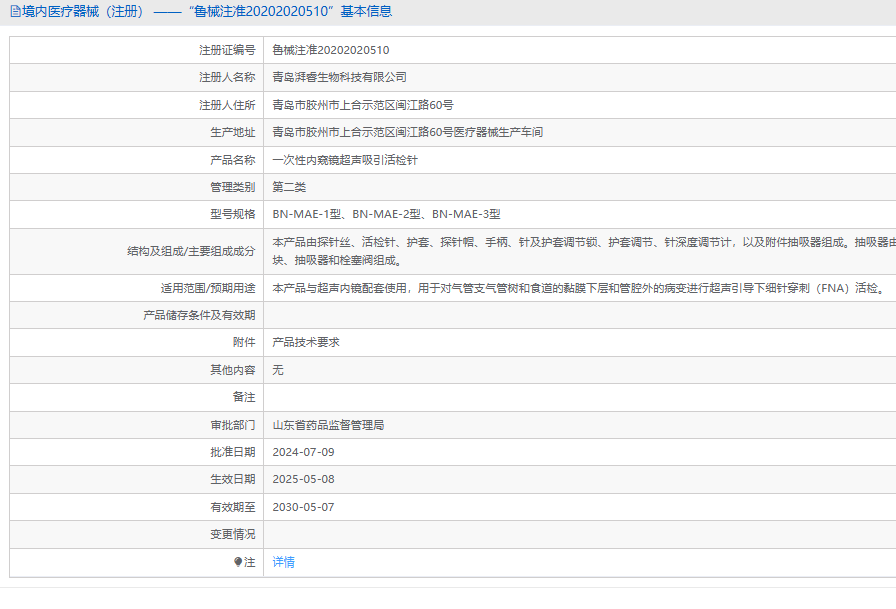Click the approval department 山东省药品监督管理局
The height and width of the screenshot is (609, 896).
(x=328, y=425)
